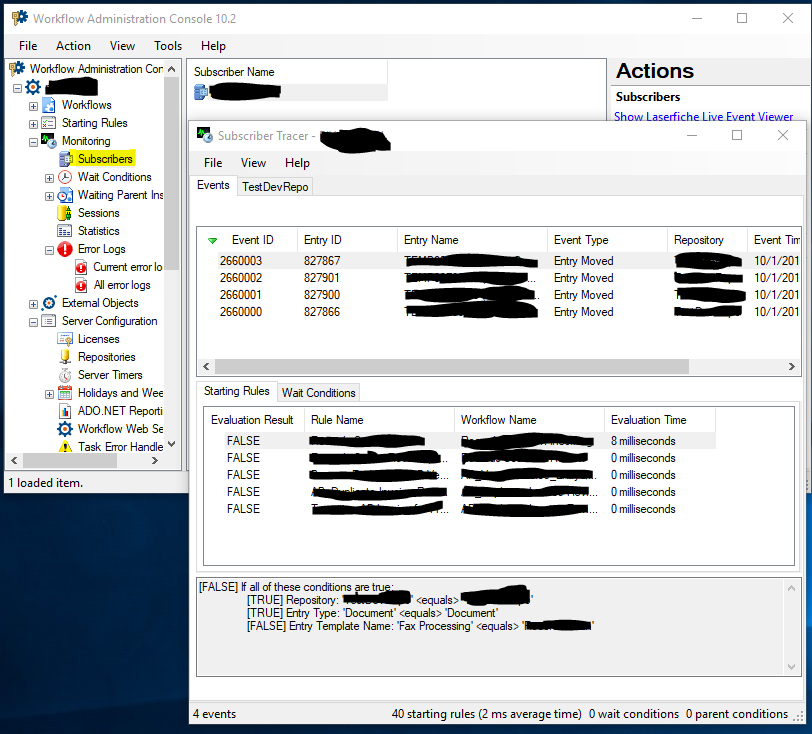Collapse the Error Logs tree node
The width and height of the screenshot is (812, 734).
(49, 250)
